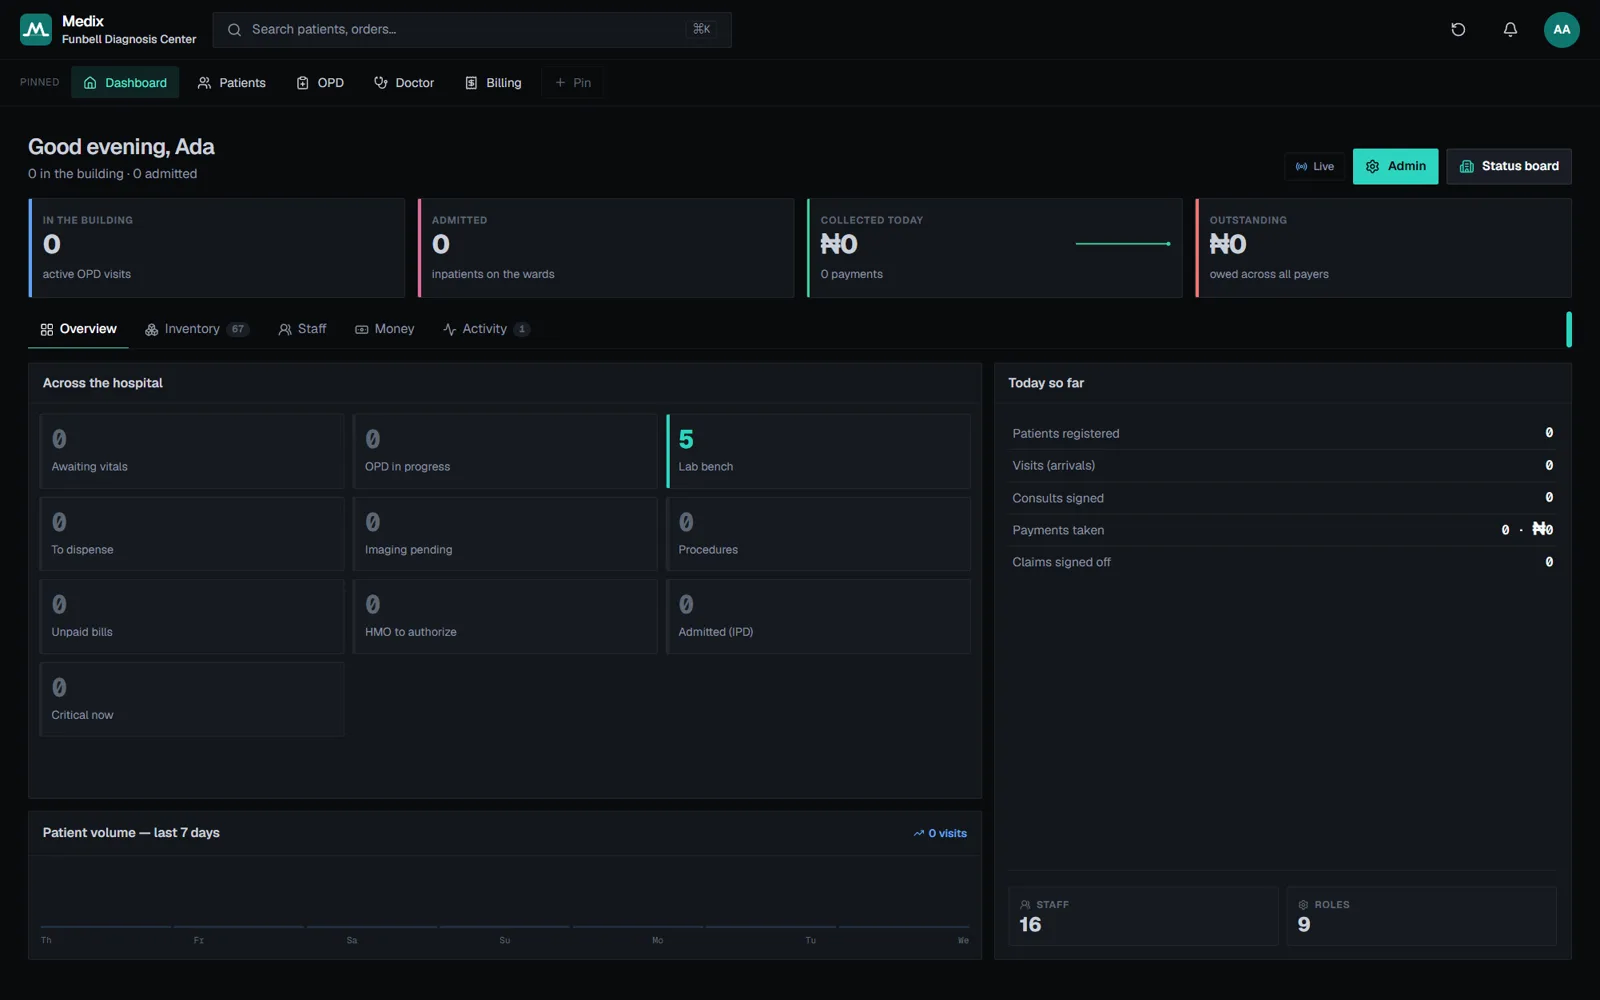Viewport: 1600px width, 1000px height.
Task: Open the Billing pinned tab
Action: pos(493,82)
